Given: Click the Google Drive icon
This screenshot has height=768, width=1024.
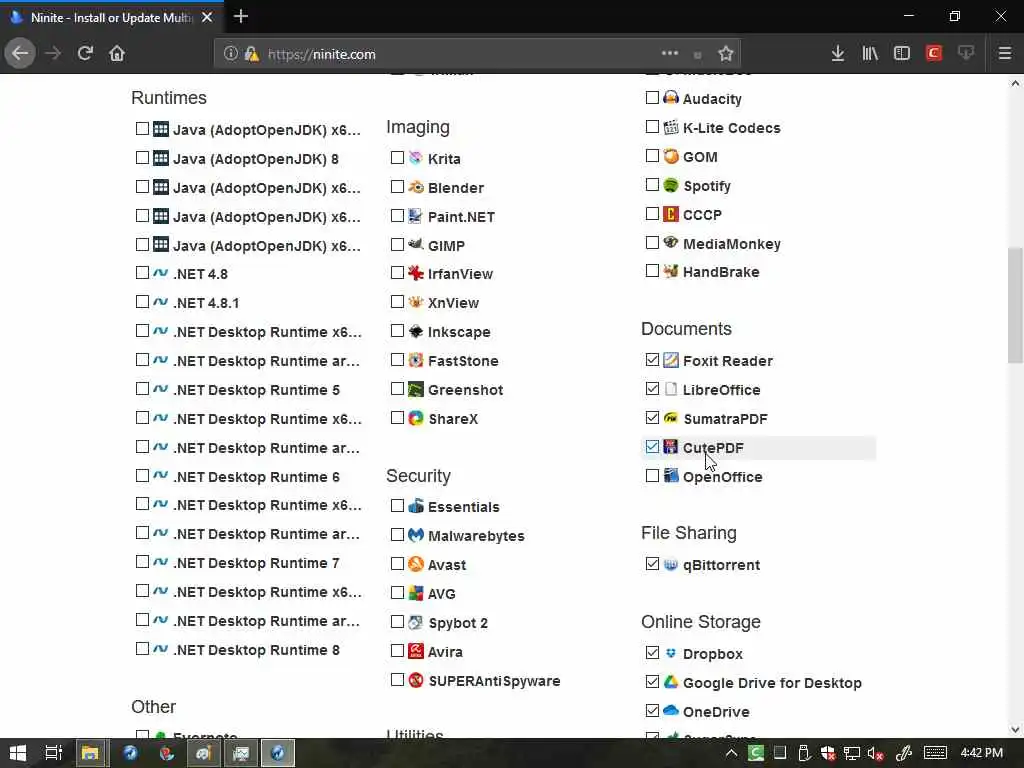Looking at the screenshot, I should click(x=671, y=682).
